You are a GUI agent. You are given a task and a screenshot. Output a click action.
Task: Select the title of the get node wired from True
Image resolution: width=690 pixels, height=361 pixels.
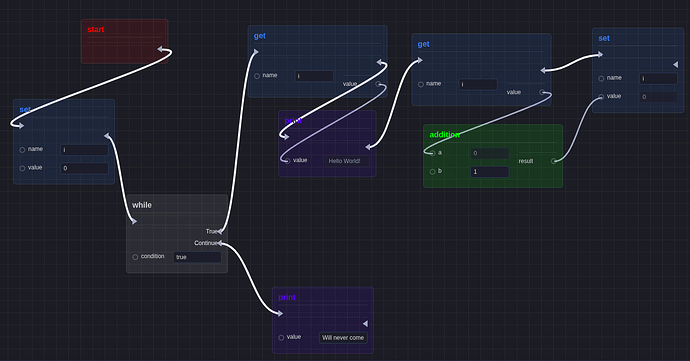click(260, 36)
